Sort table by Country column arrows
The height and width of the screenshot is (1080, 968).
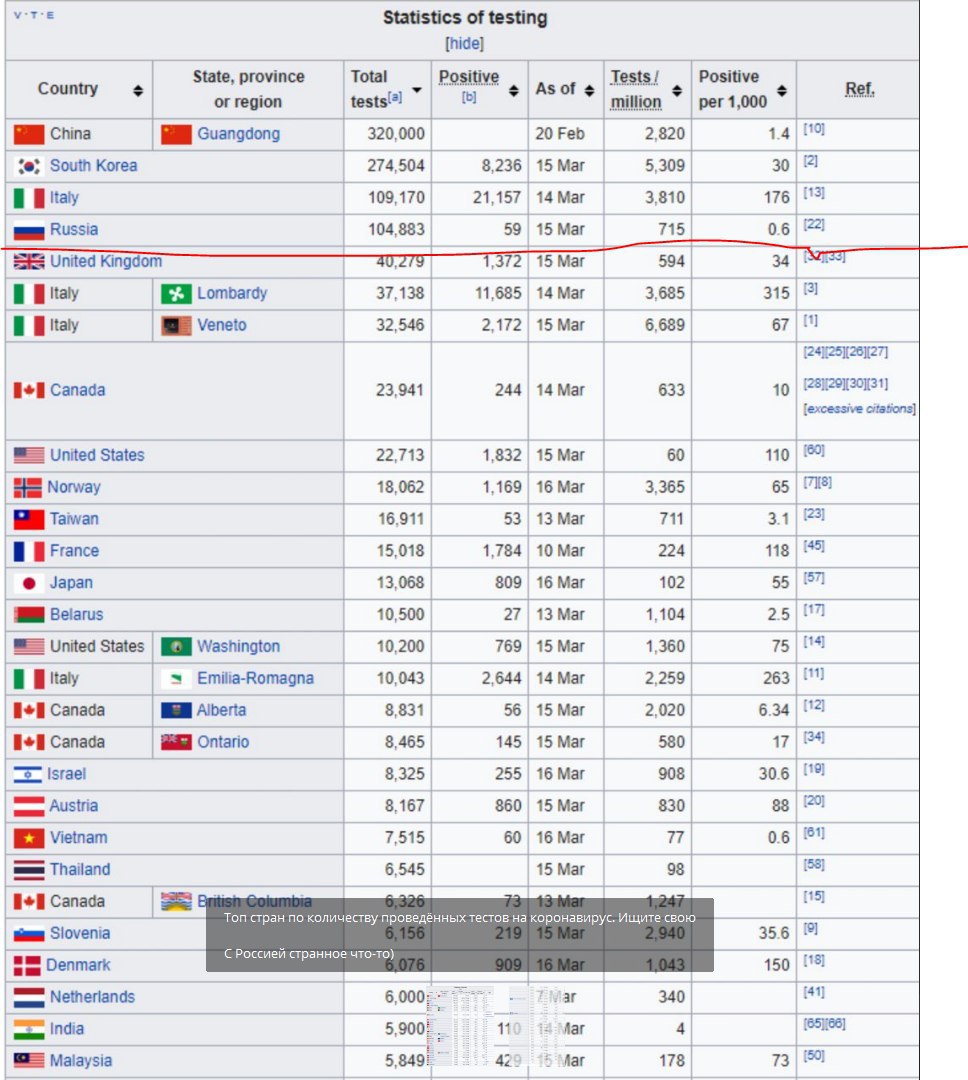pos(138,90)
